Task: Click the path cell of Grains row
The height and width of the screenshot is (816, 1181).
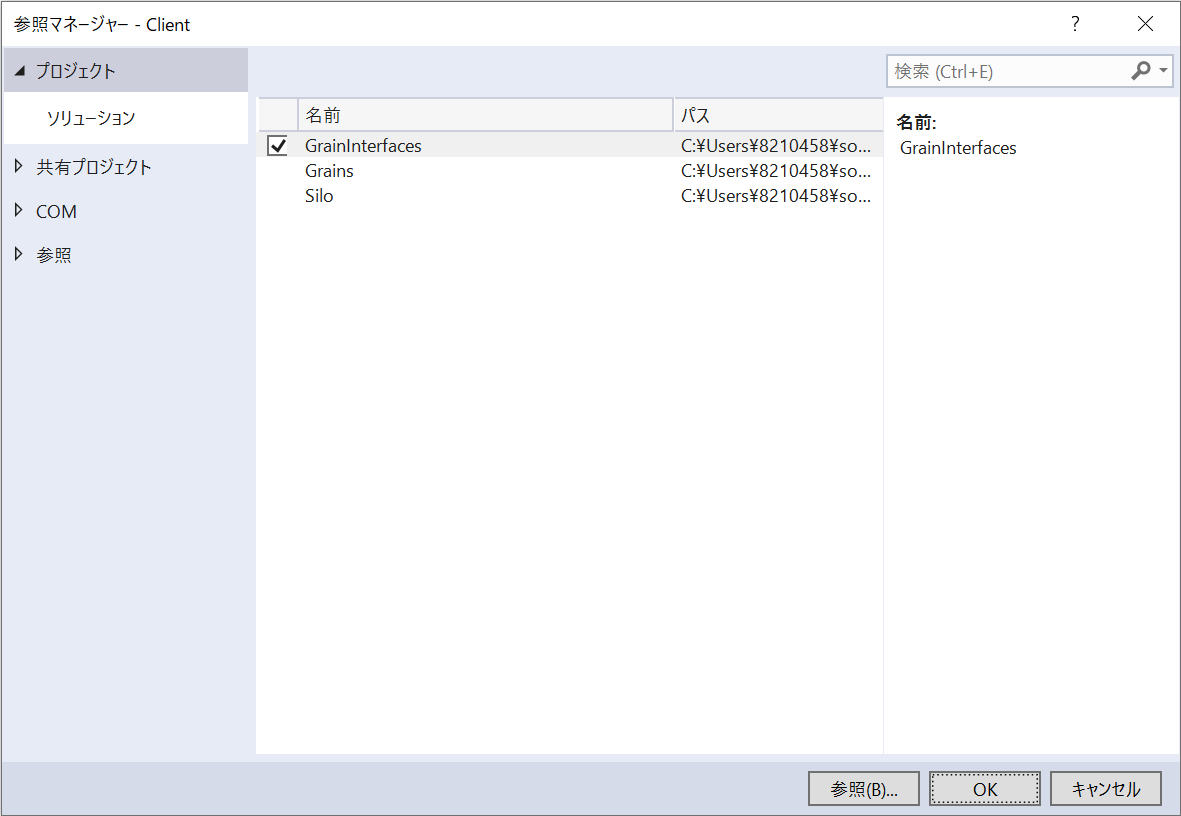Action: [776, 171]
